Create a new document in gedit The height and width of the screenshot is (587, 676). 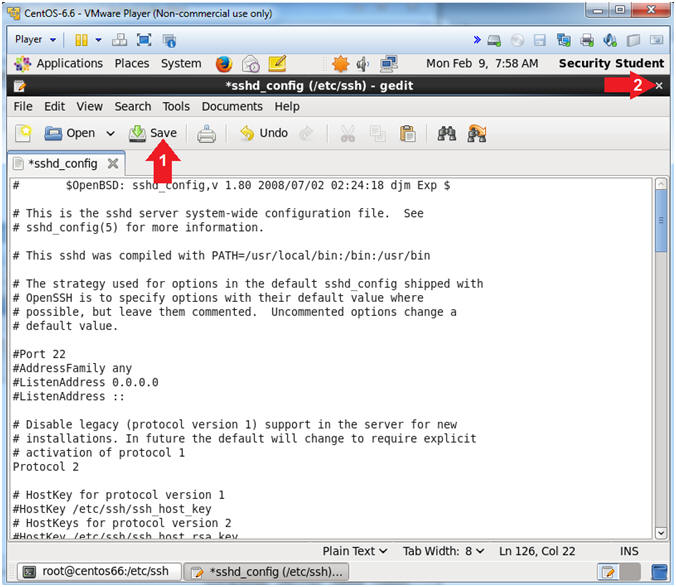(x=24, y=133)
